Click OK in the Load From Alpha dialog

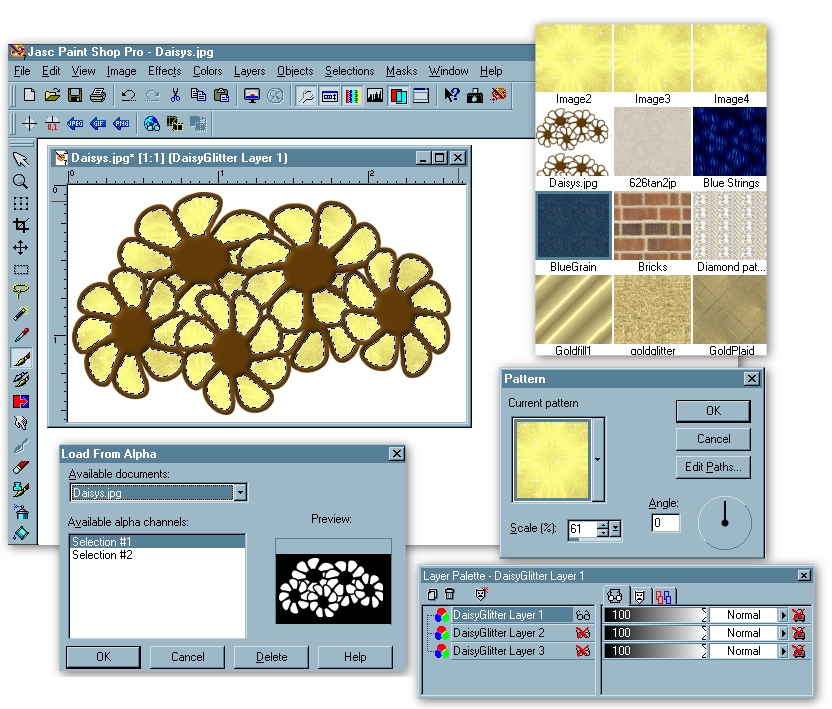pos(103,657)
